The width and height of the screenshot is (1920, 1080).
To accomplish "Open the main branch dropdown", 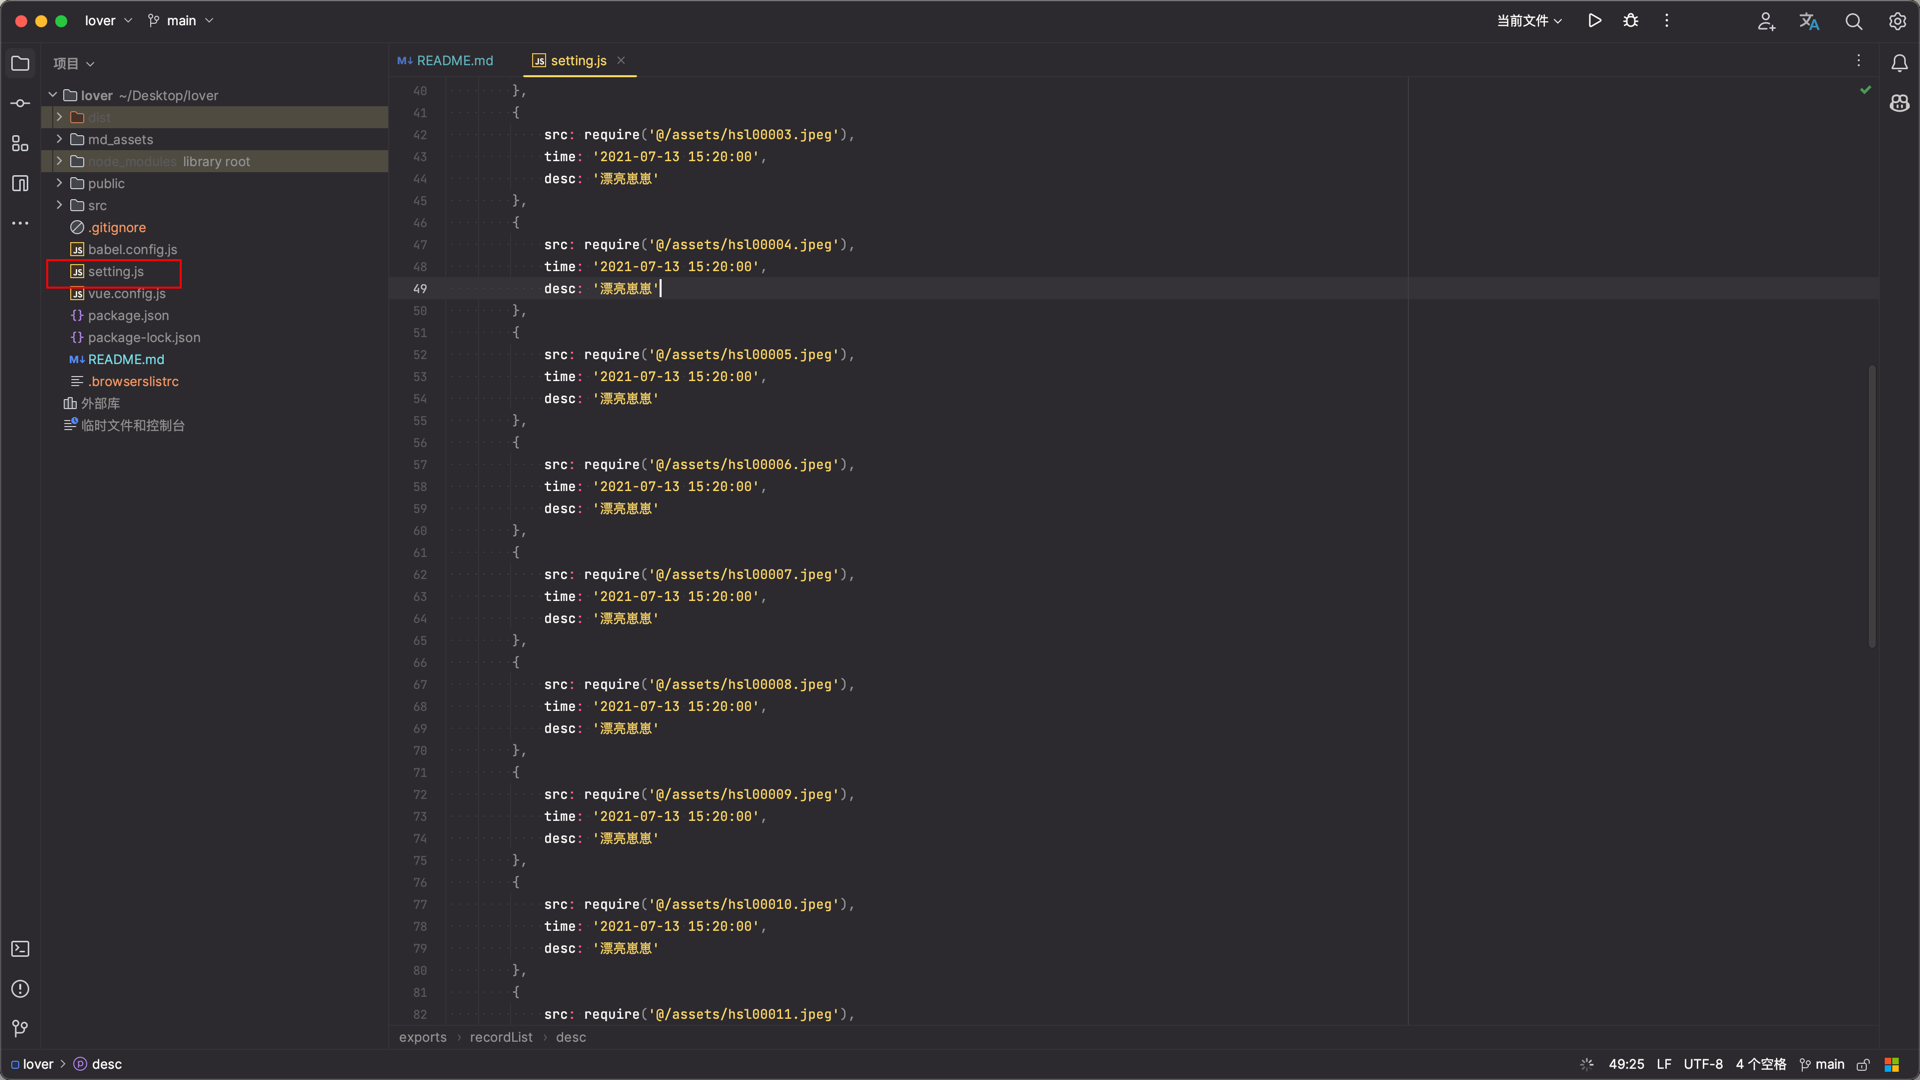I will 181,21.
